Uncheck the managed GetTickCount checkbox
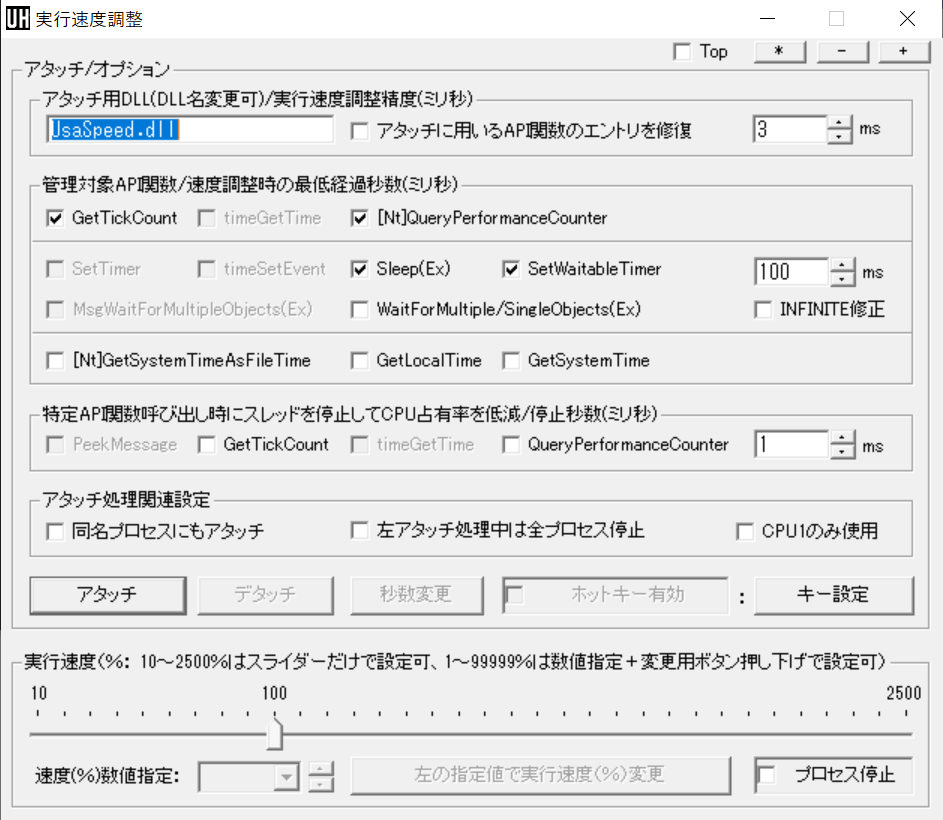Screen dimensions: 943x820 pyautogui.click(x=55, y=218)
